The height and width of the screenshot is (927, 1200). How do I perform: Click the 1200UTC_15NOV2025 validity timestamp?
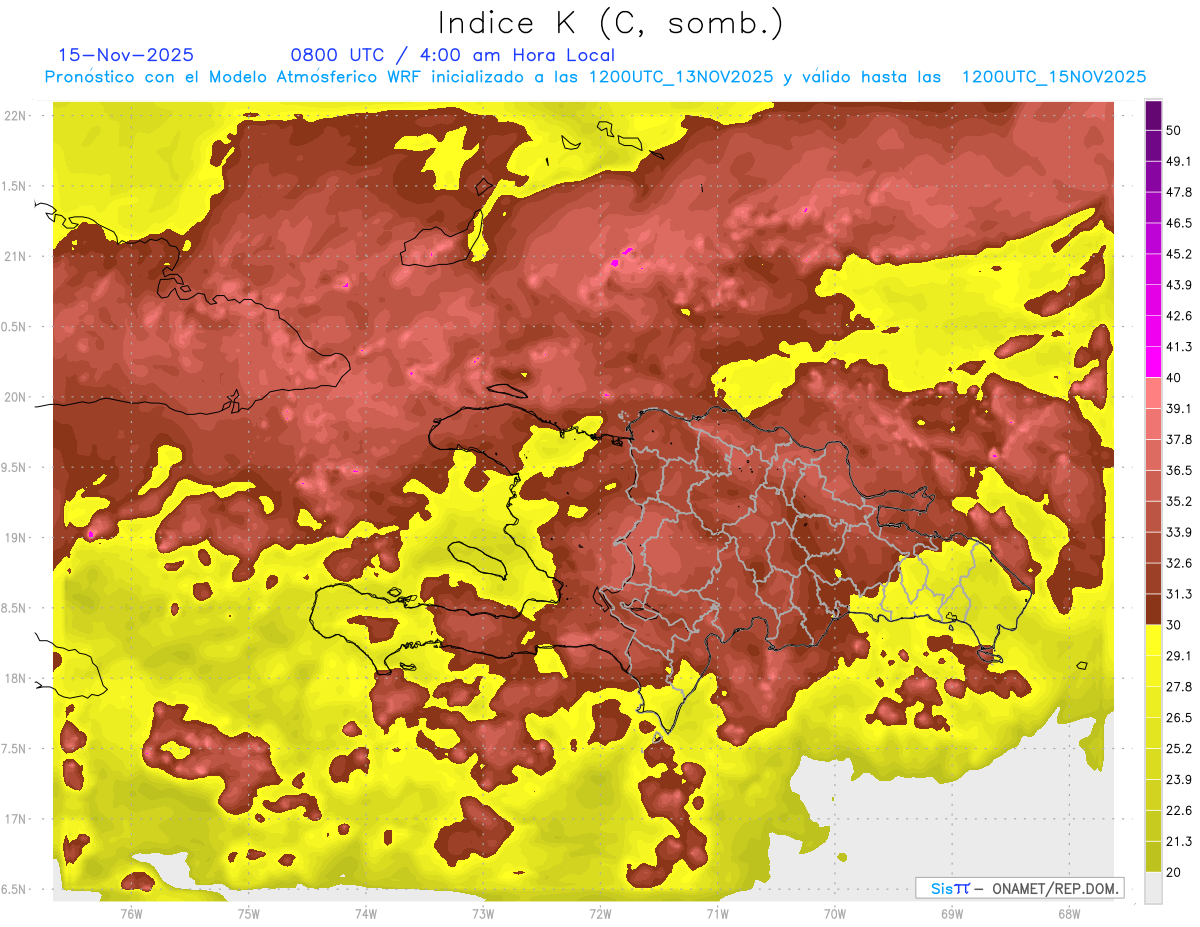tap(1053, 77)
